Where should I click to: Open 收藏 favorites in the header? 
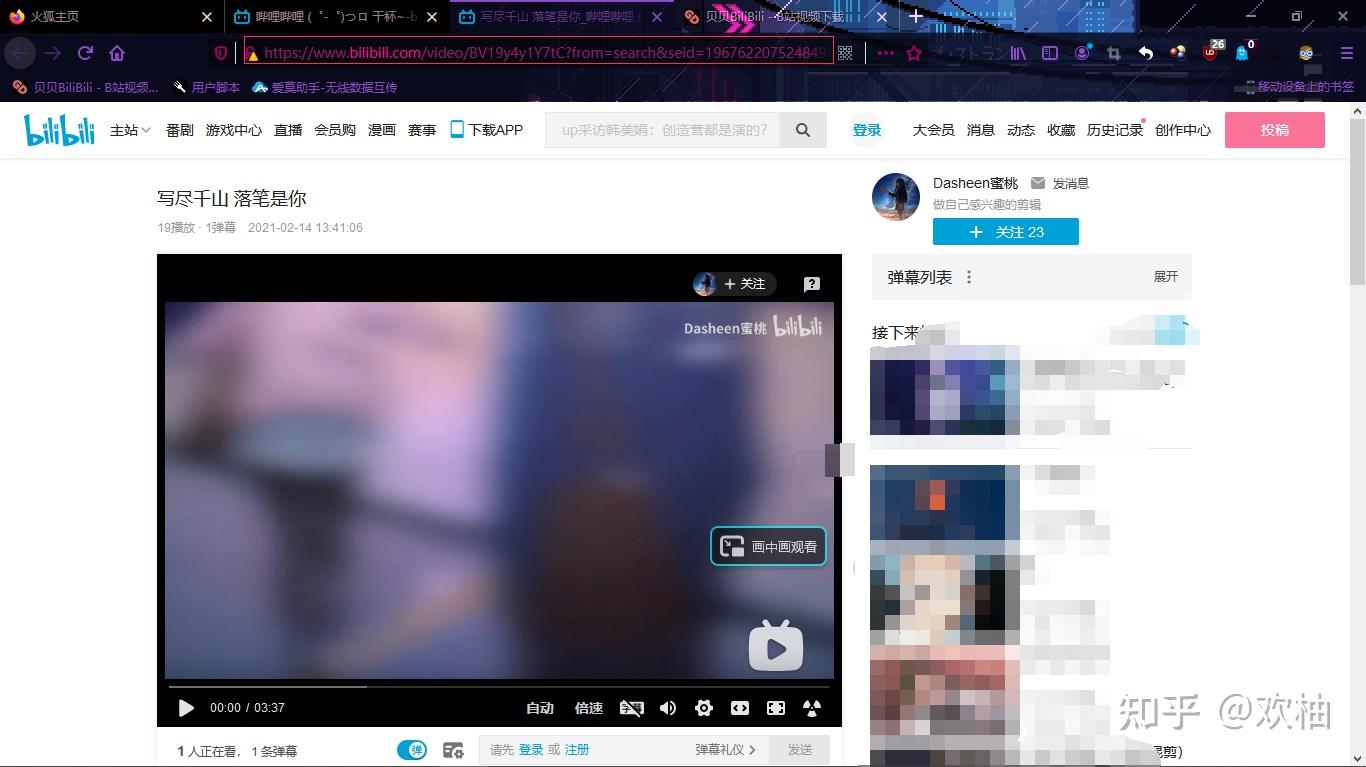1061,130
